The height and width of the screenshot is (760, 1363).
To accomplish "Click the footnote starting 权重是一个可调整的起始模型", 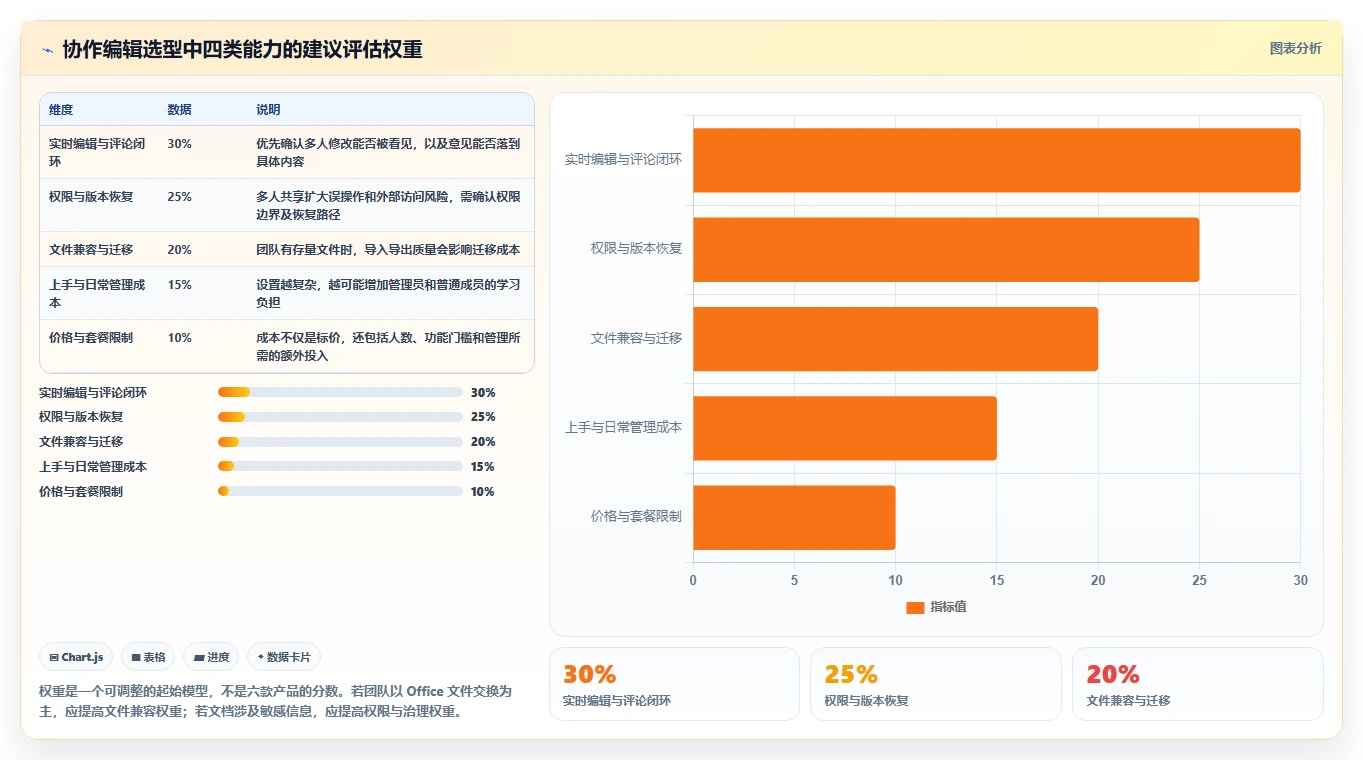I will coord(276,701).
